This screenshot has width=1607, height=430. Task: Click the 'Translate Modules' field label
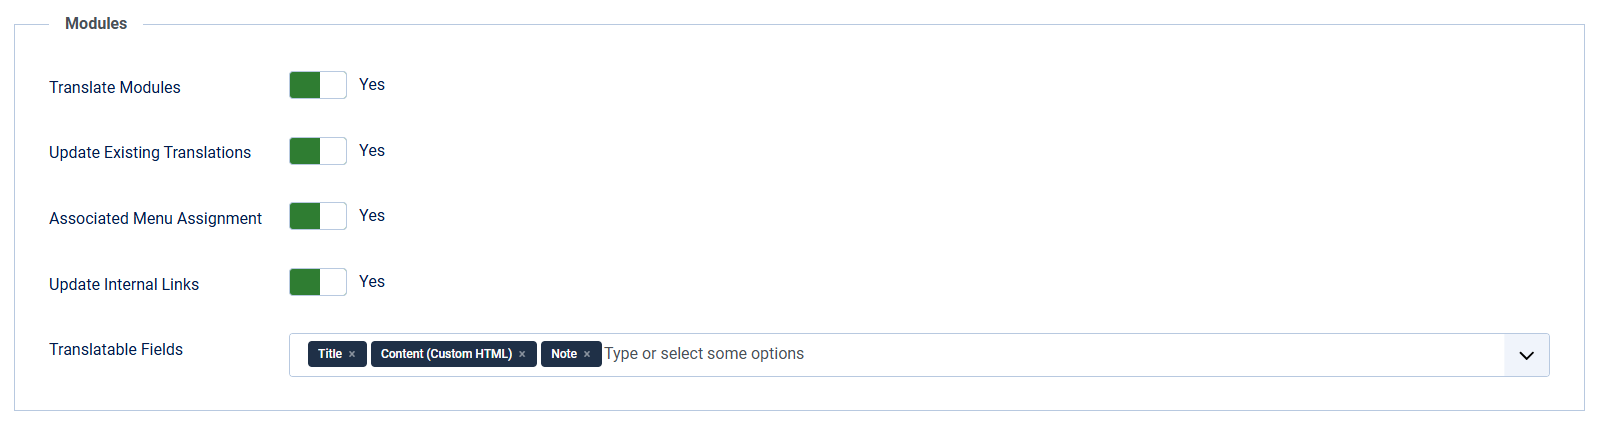[x=115, y=88]
